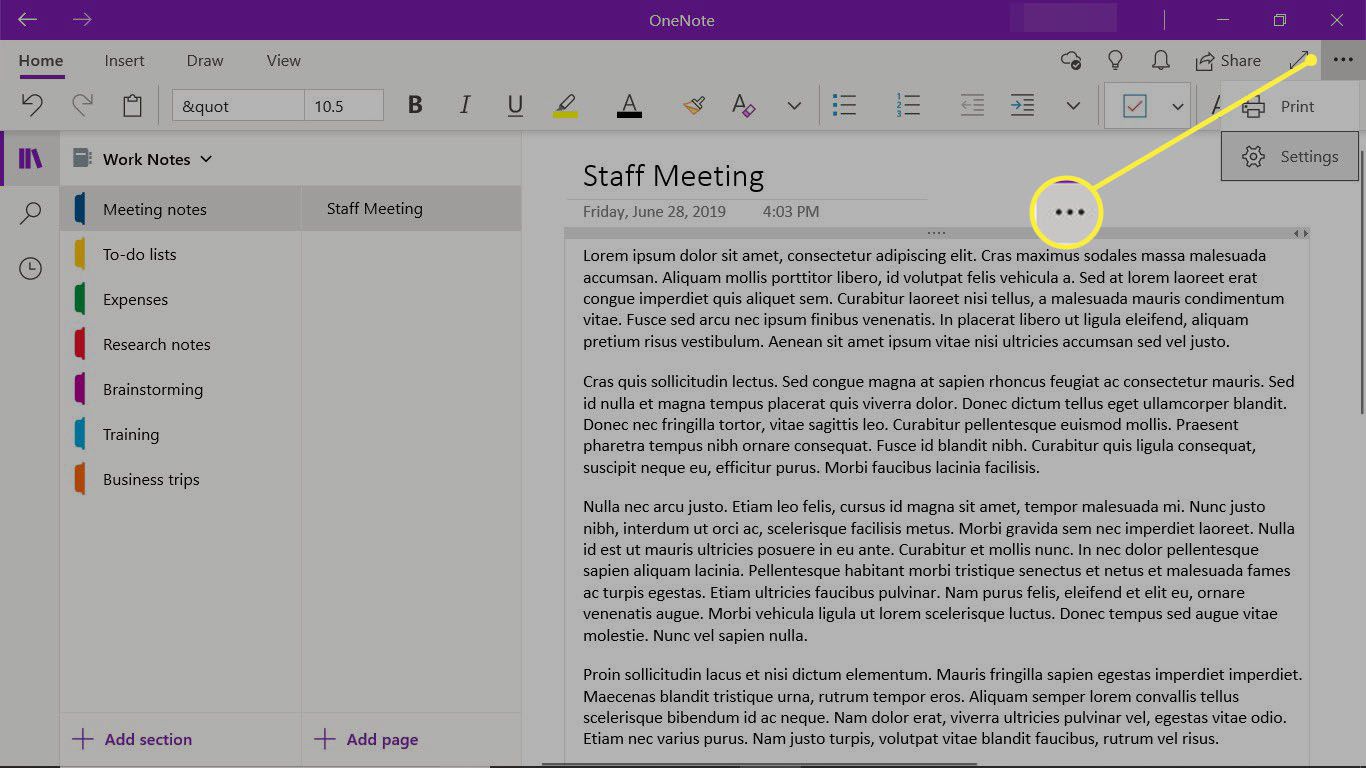Screen dimensions: 1366x768
Task: Apply yellow text highlight
Action: point(565,105)
